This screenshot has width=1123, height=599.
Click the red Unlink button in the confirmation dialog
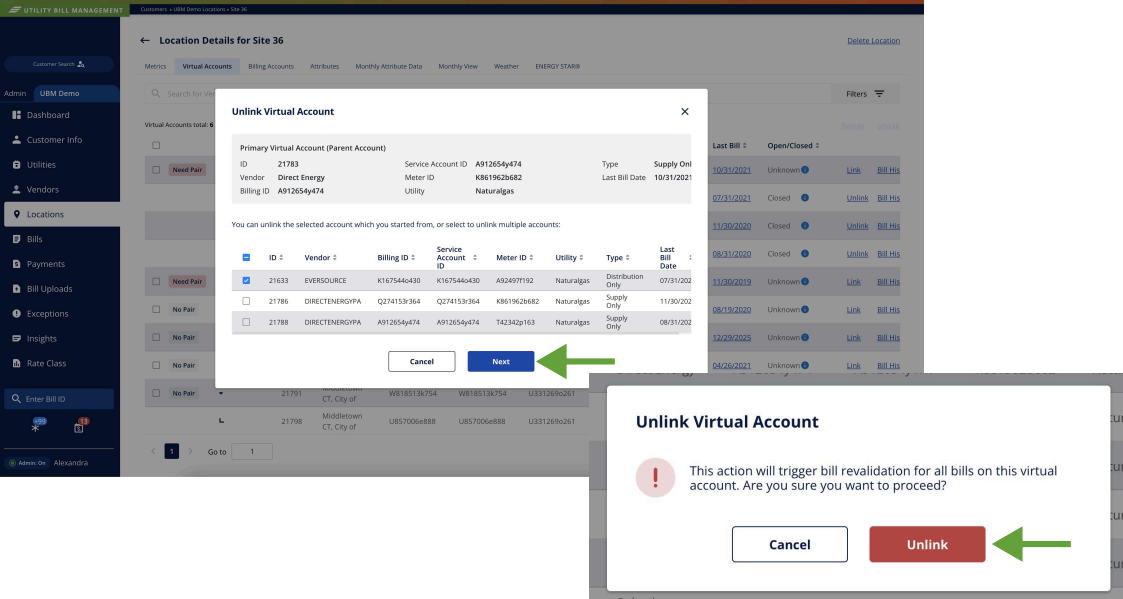coord(927,545)
